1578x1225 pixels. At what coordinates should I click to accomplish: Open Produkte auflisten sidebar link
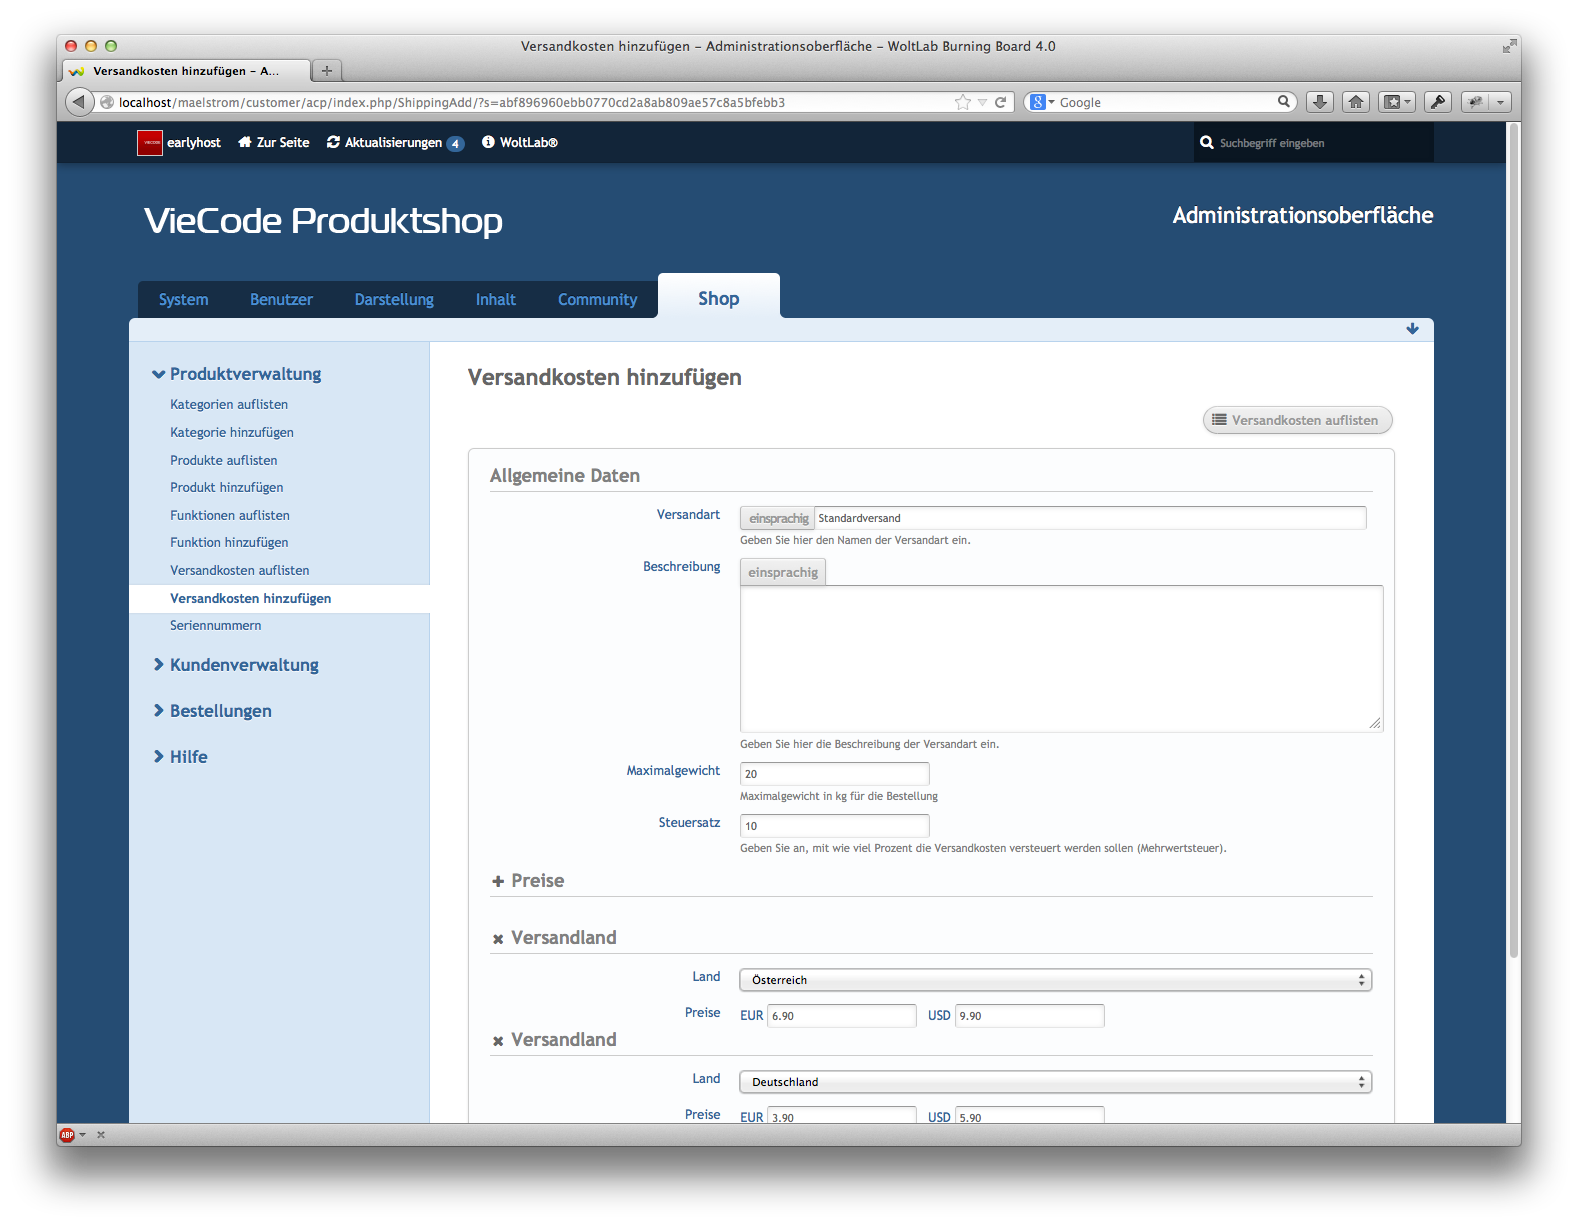224,460
